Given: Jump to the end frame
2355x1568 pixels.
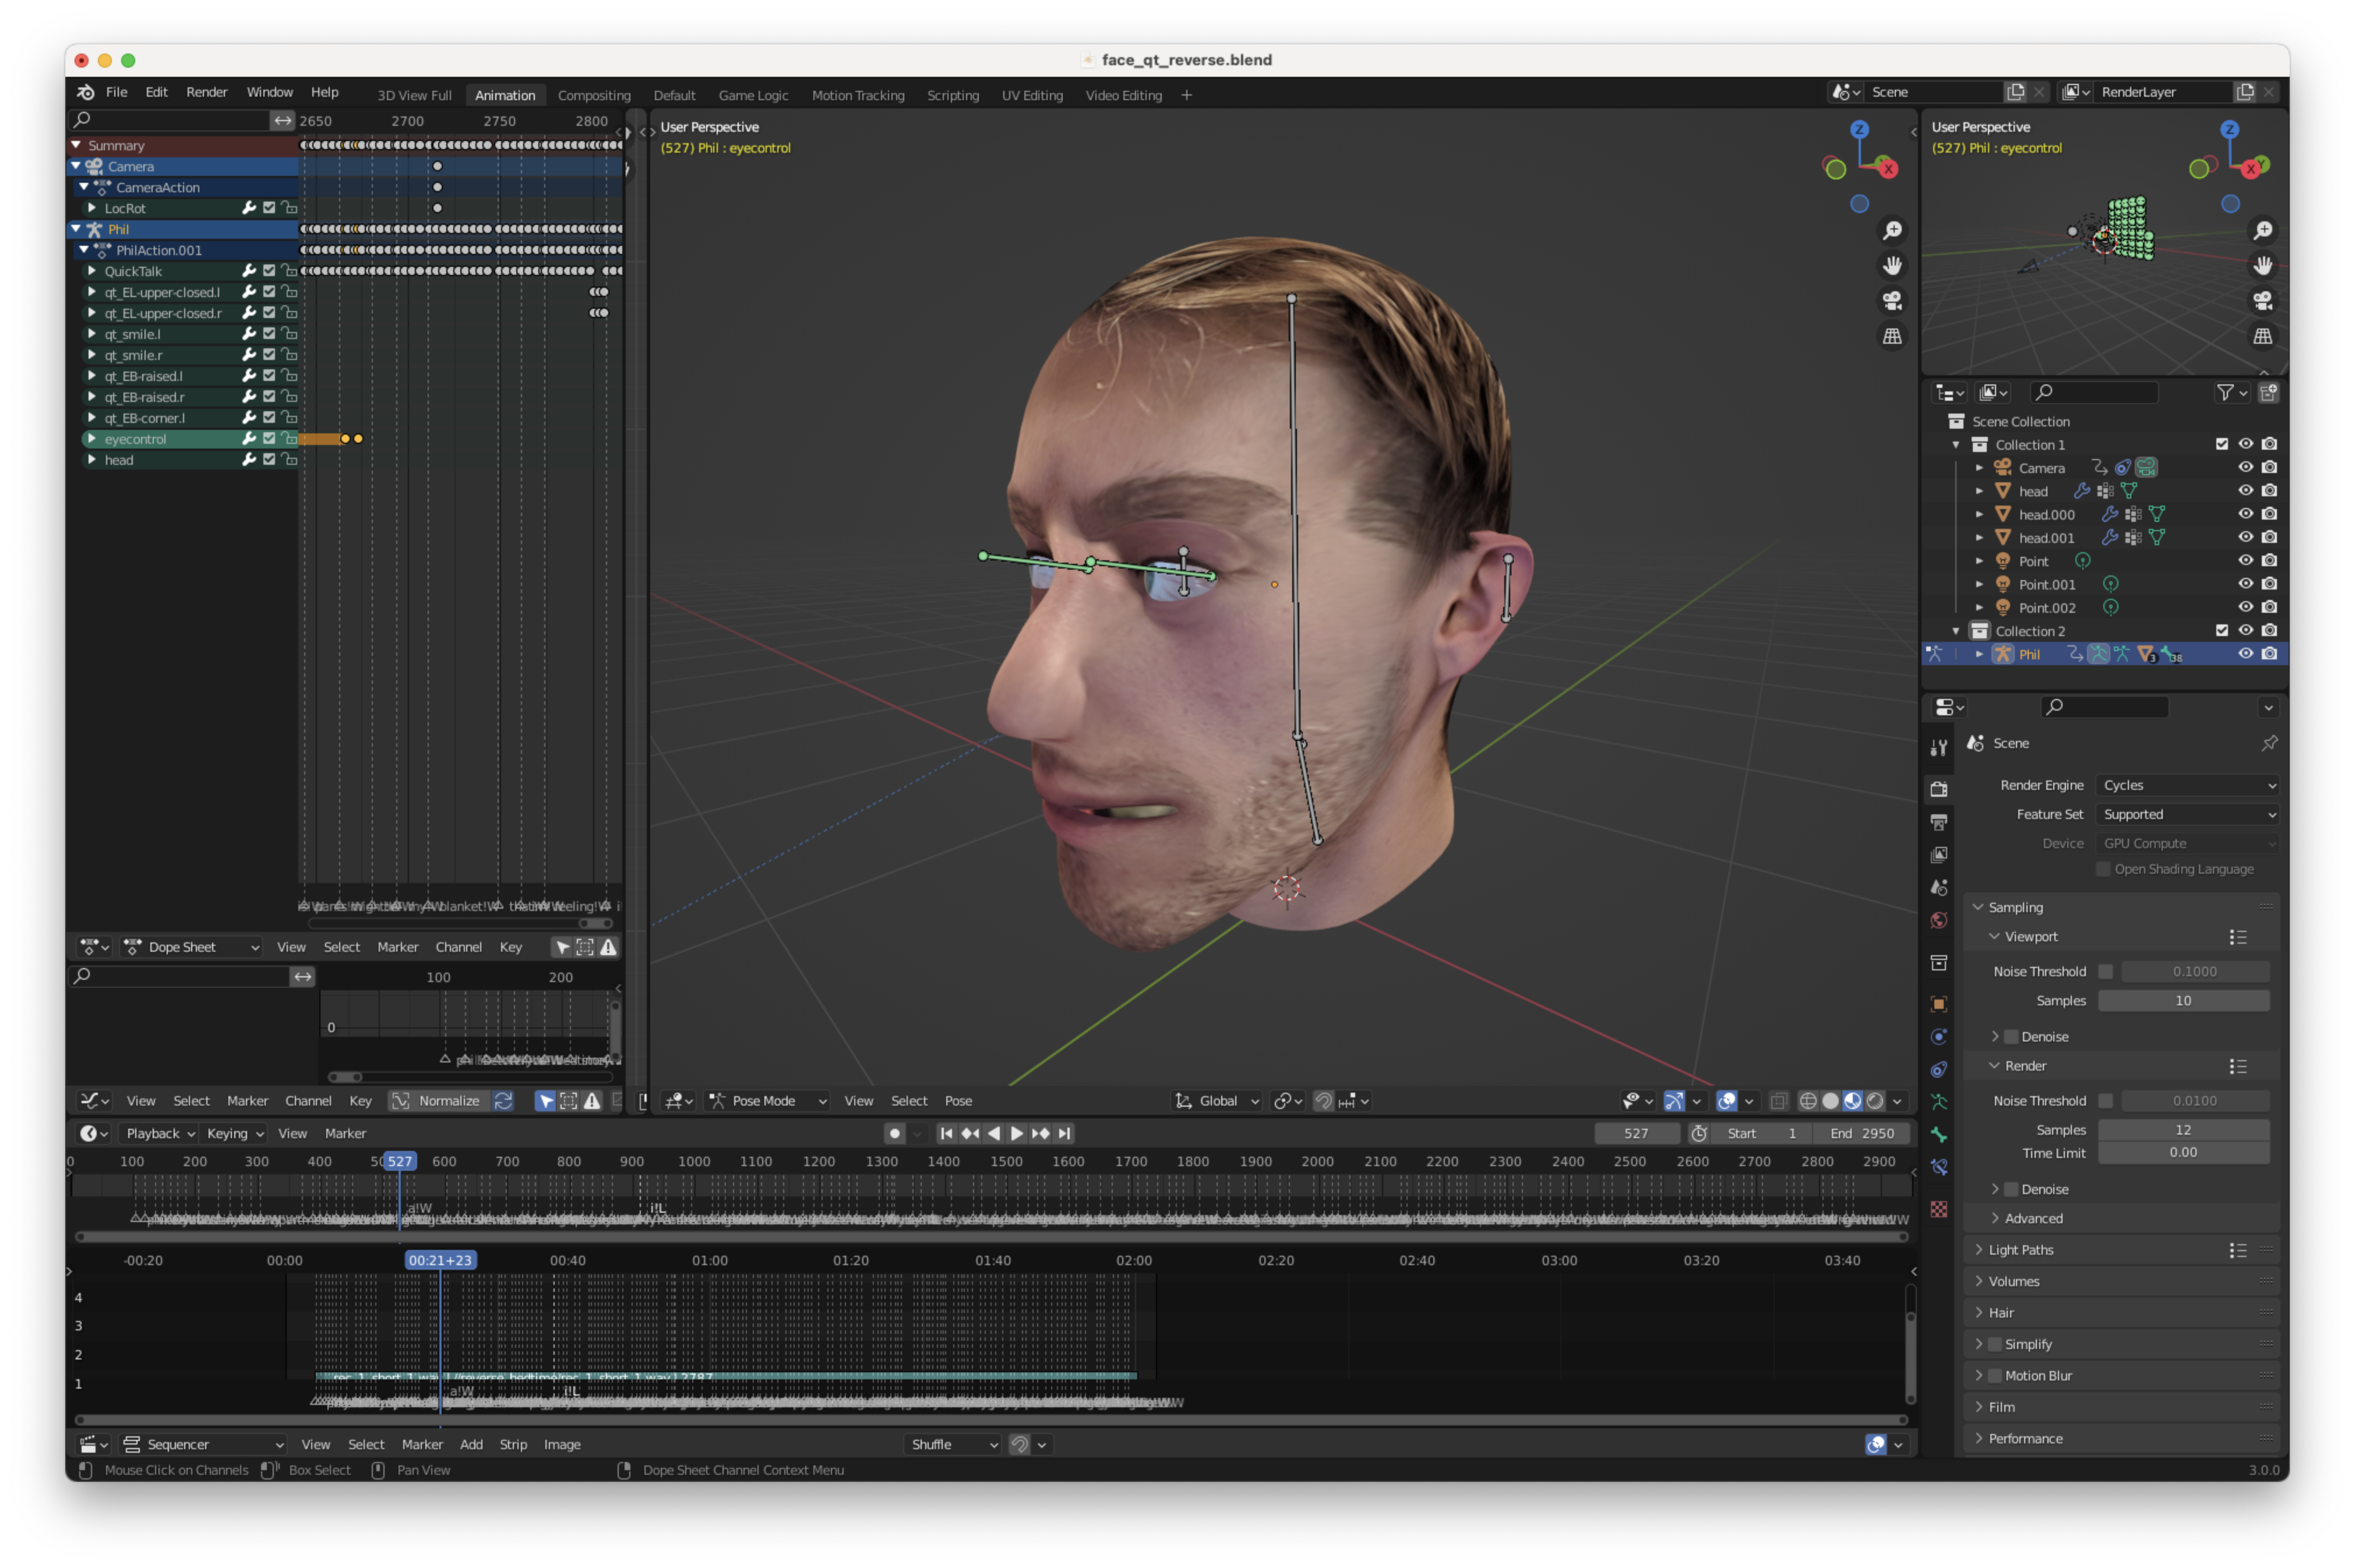Looking at the screenshot, I should tap(1065, 1133).
